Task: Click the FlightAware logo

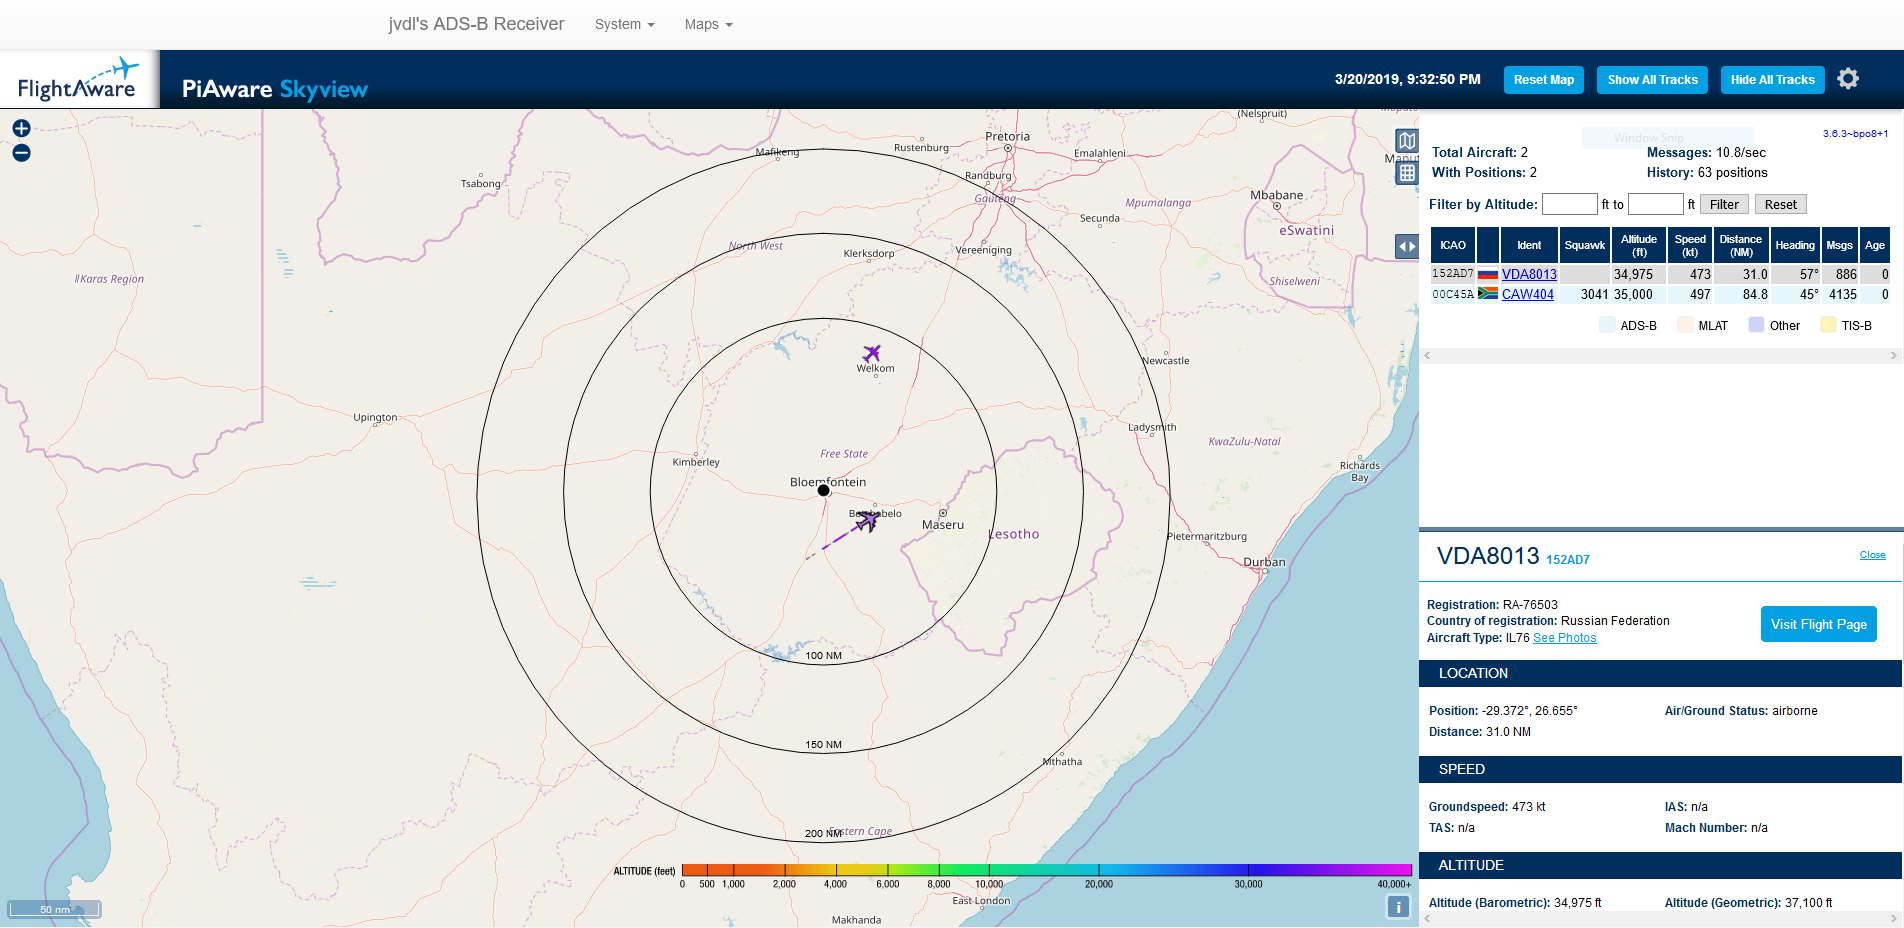Action: (x=78, y=80)
